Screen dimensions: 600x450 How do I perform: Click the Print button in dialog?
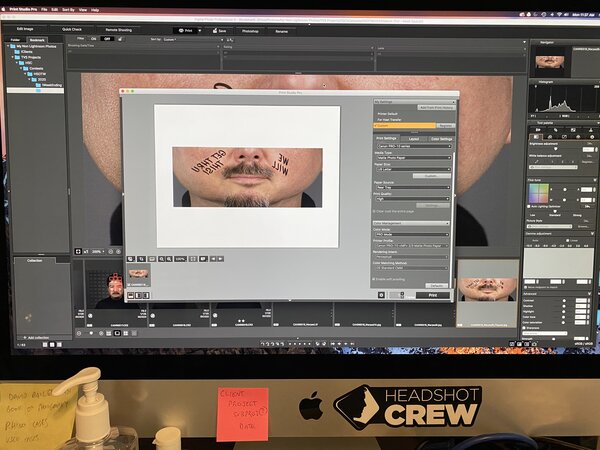tap(432, 295)
